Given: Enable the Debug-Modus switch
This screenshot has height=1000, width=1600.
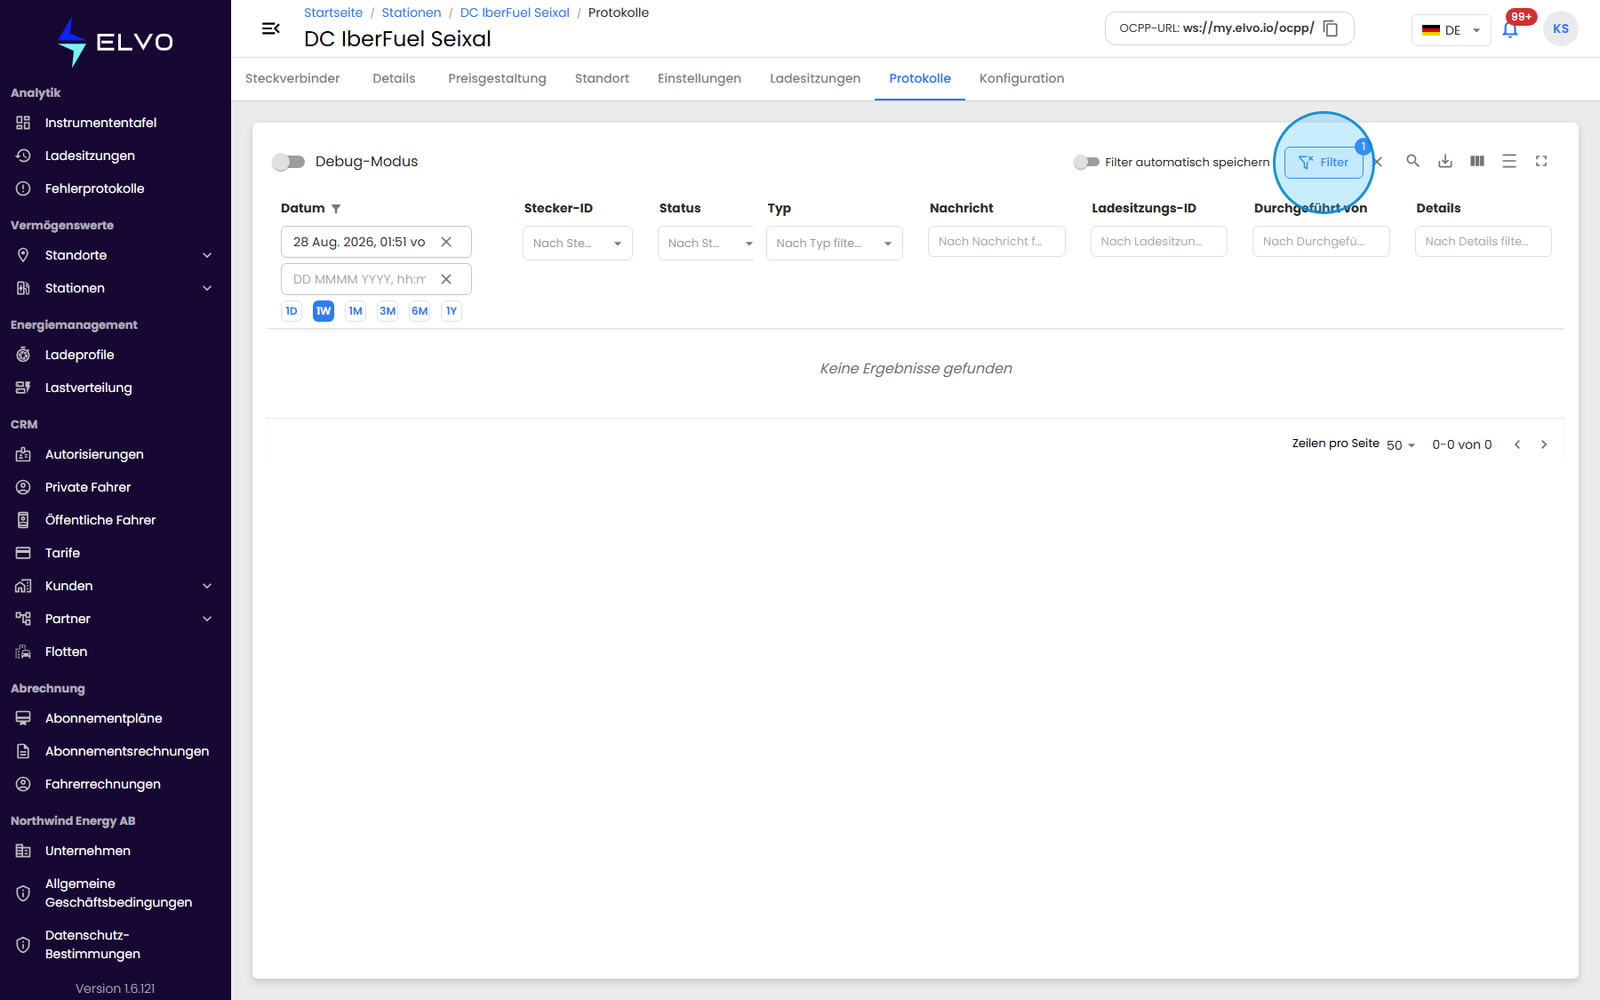Looking at the screenshot, I should [288, 162].
